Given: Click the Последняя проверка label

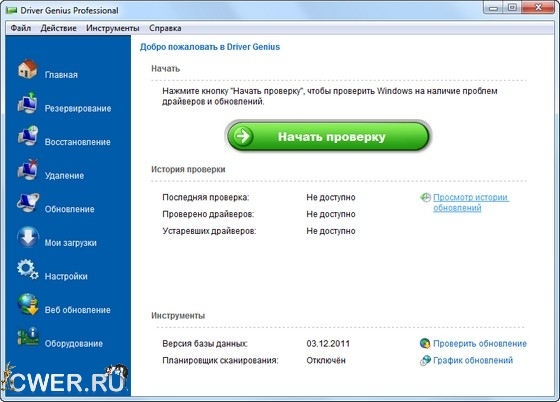Looking at the screenshot, I should 206,197.
